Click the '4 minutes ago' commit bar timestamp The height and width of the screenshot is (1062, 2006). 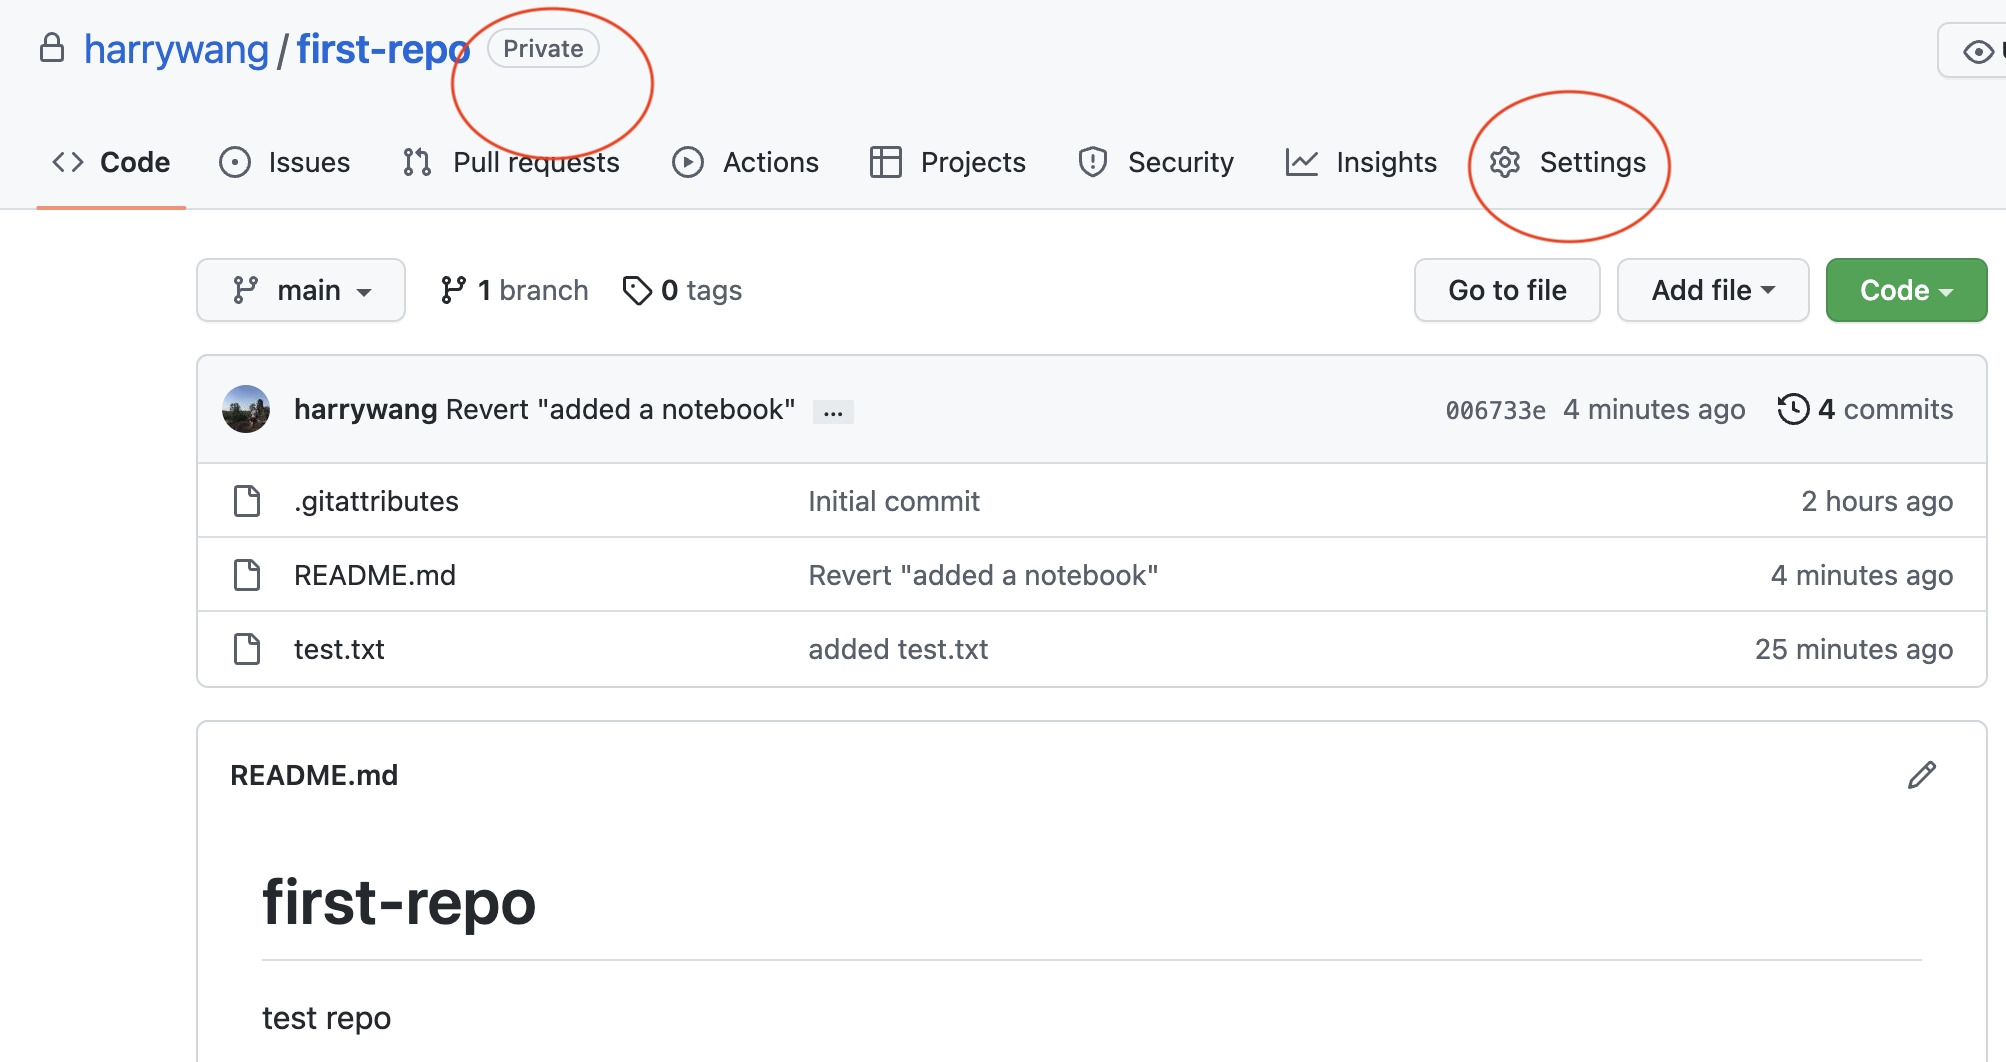point(1654,409)
